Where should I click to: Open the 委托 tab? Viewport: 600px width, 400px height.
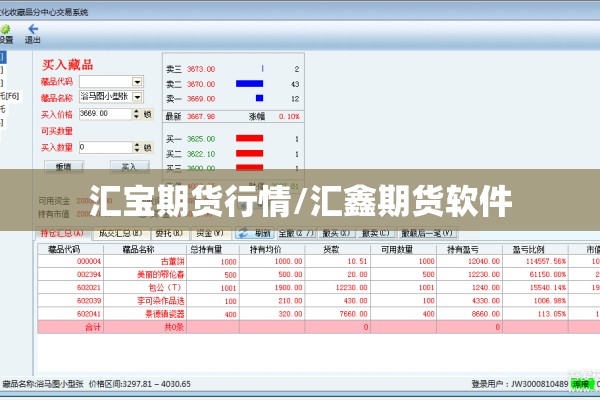click(170, 233)
